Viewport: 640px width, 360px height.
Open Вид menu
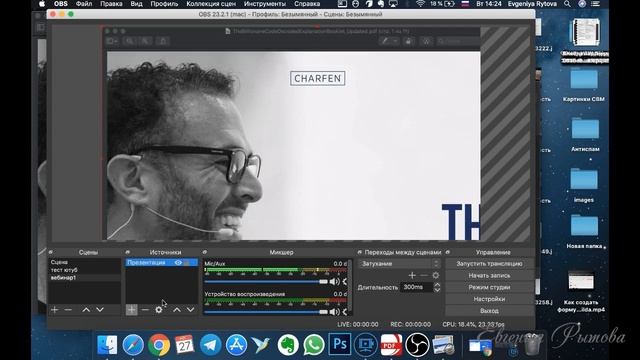click(136, 4)
